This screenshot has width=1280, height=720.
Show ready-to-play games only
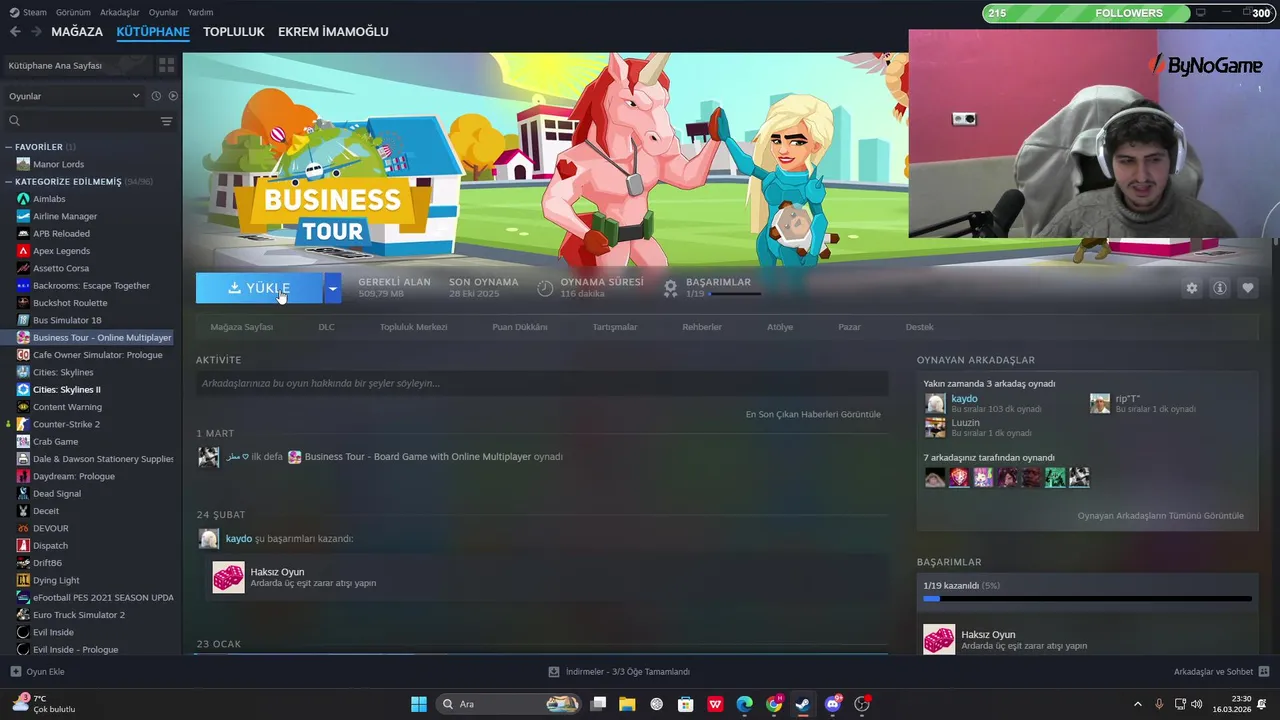[x=173, y=96]
